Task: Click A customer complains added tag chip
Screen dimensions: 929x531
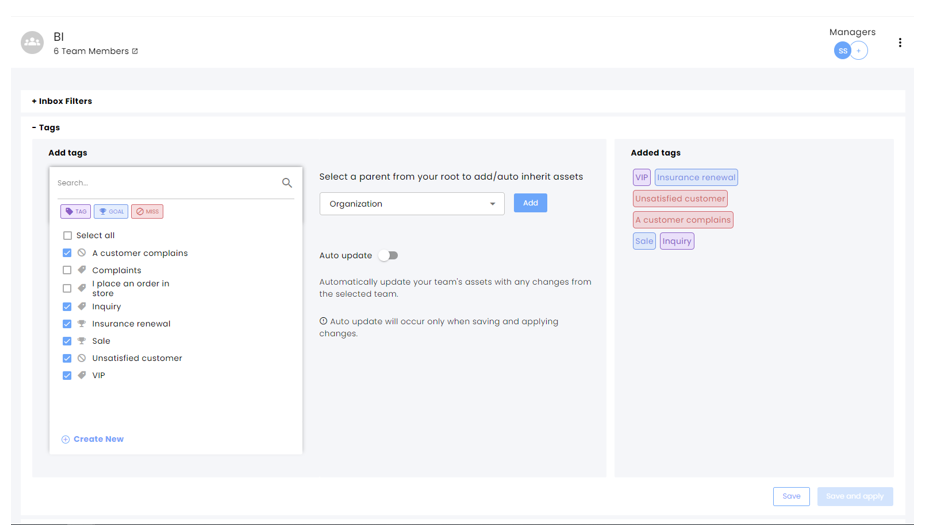Action: coord(683,220)
